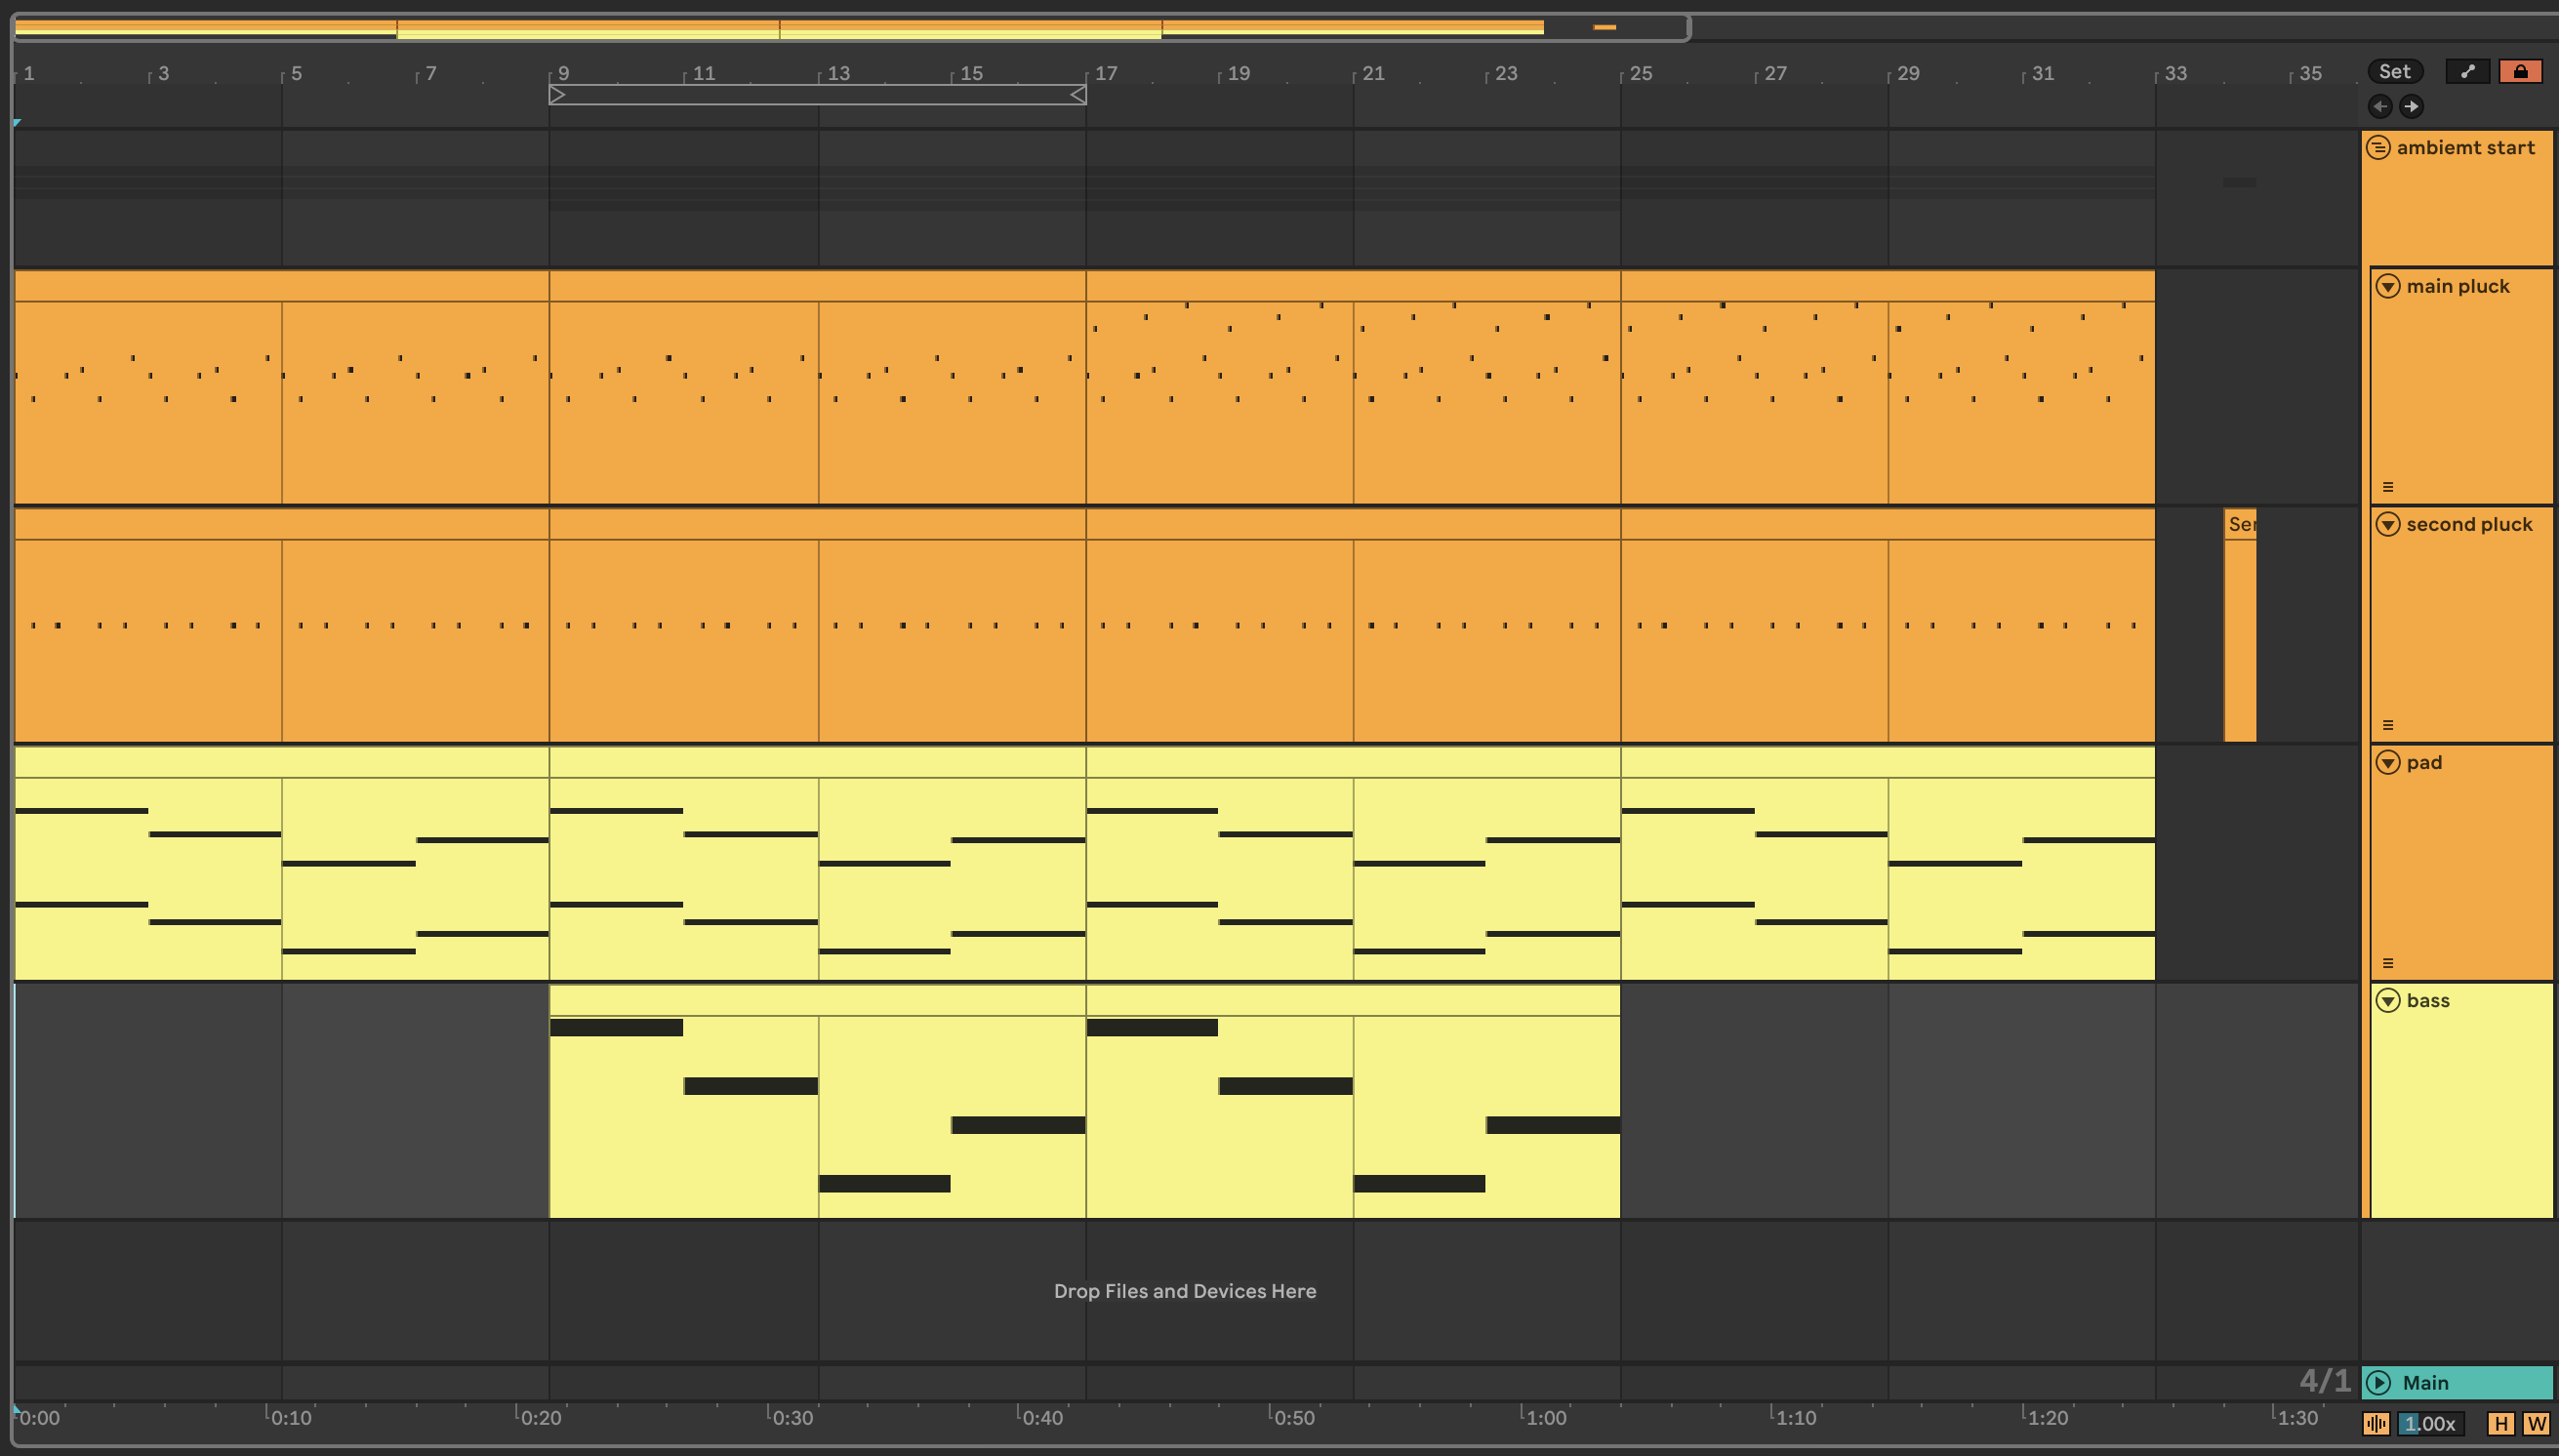The image size is (2559, 1456).
Task: Click the Main track unfold circle button
Action: [x=2379, y=1382]
